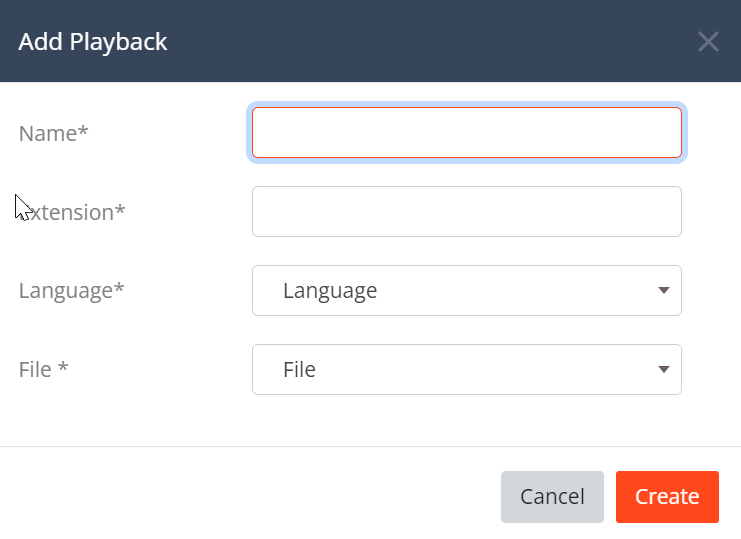Viewport: 741px width, 539px height.
Task: Click into the Extension text box
Action: [x=466, y=211]
